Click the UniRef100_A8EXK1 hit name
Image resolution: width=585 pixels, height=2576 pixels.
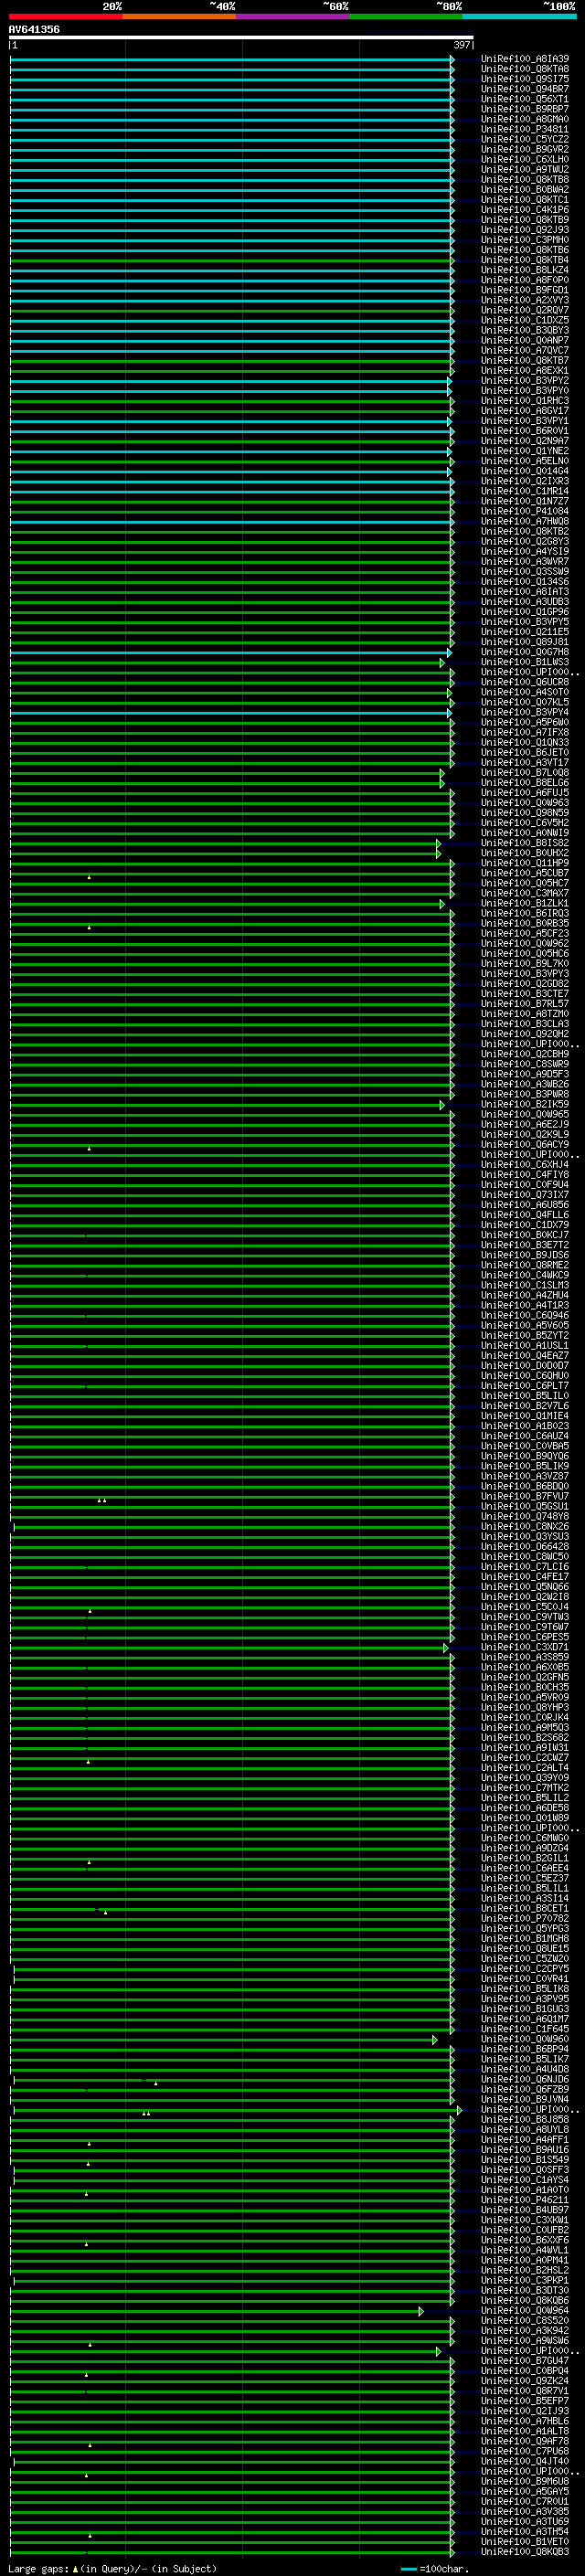pos(525,370)
